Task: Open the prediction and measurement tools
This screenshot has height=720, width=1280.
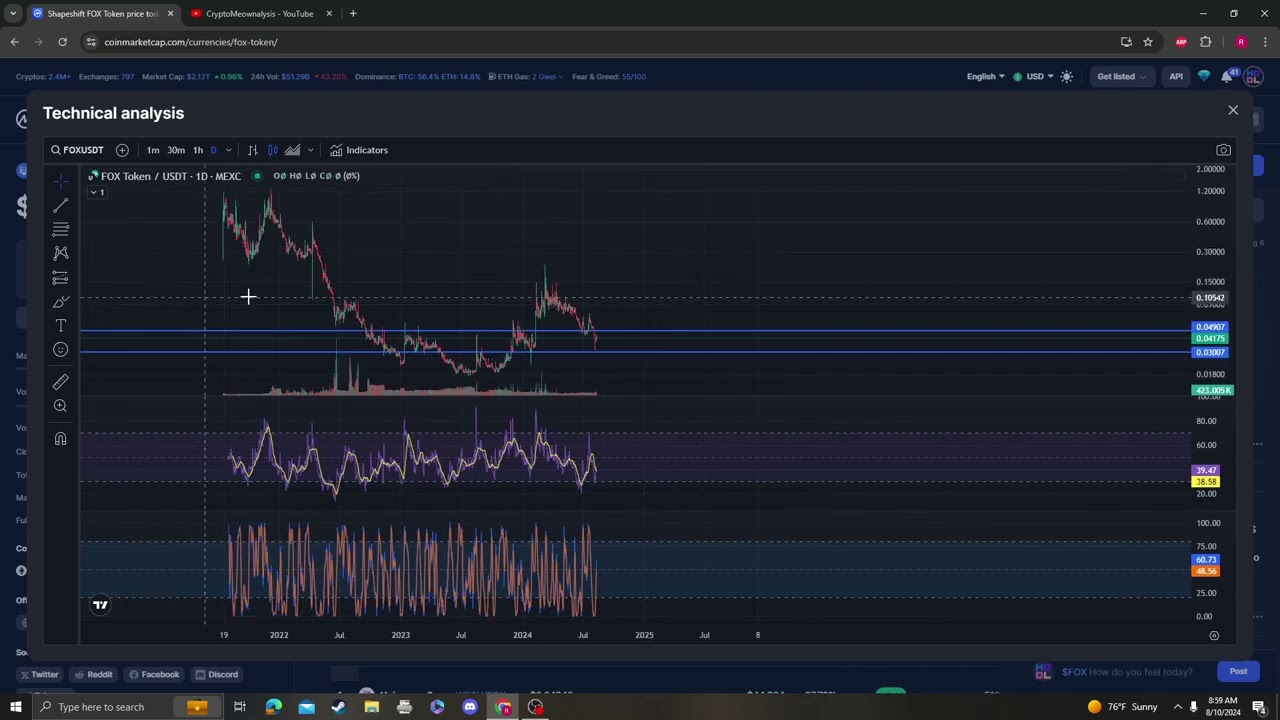Action: [60, 278]
